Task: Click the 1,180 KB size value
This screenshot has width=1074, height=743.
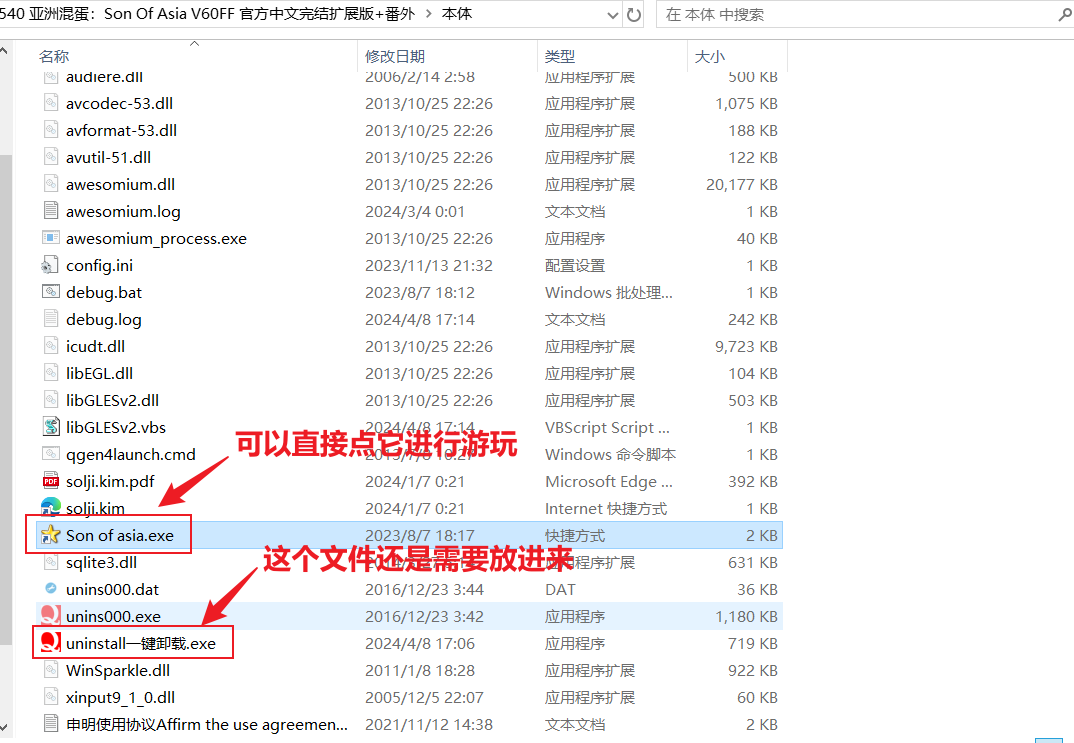Action: pos(747,616)
